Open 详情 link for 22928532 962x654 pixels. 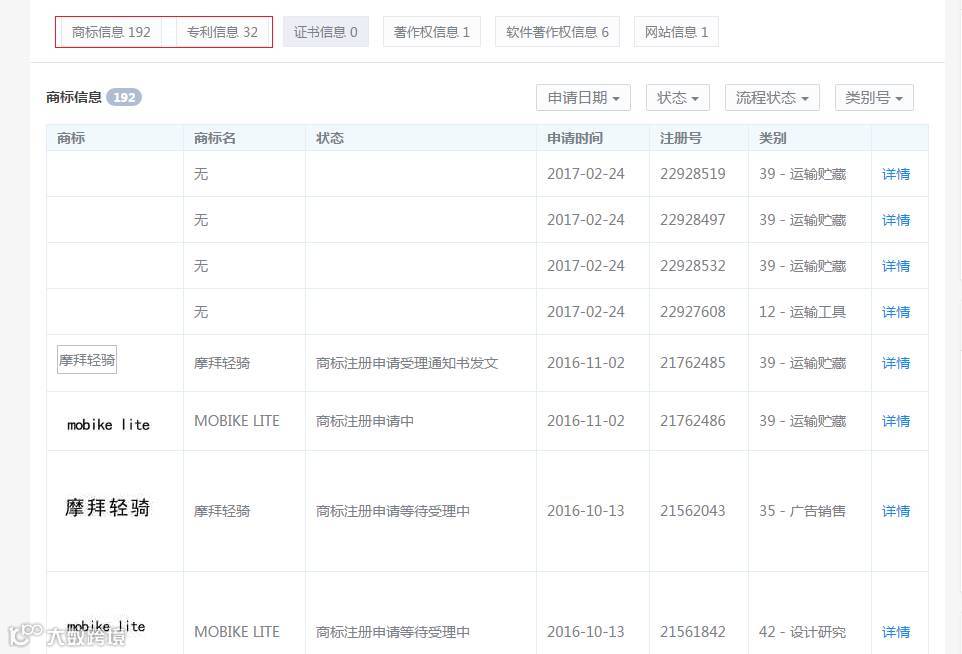[896, 266]
